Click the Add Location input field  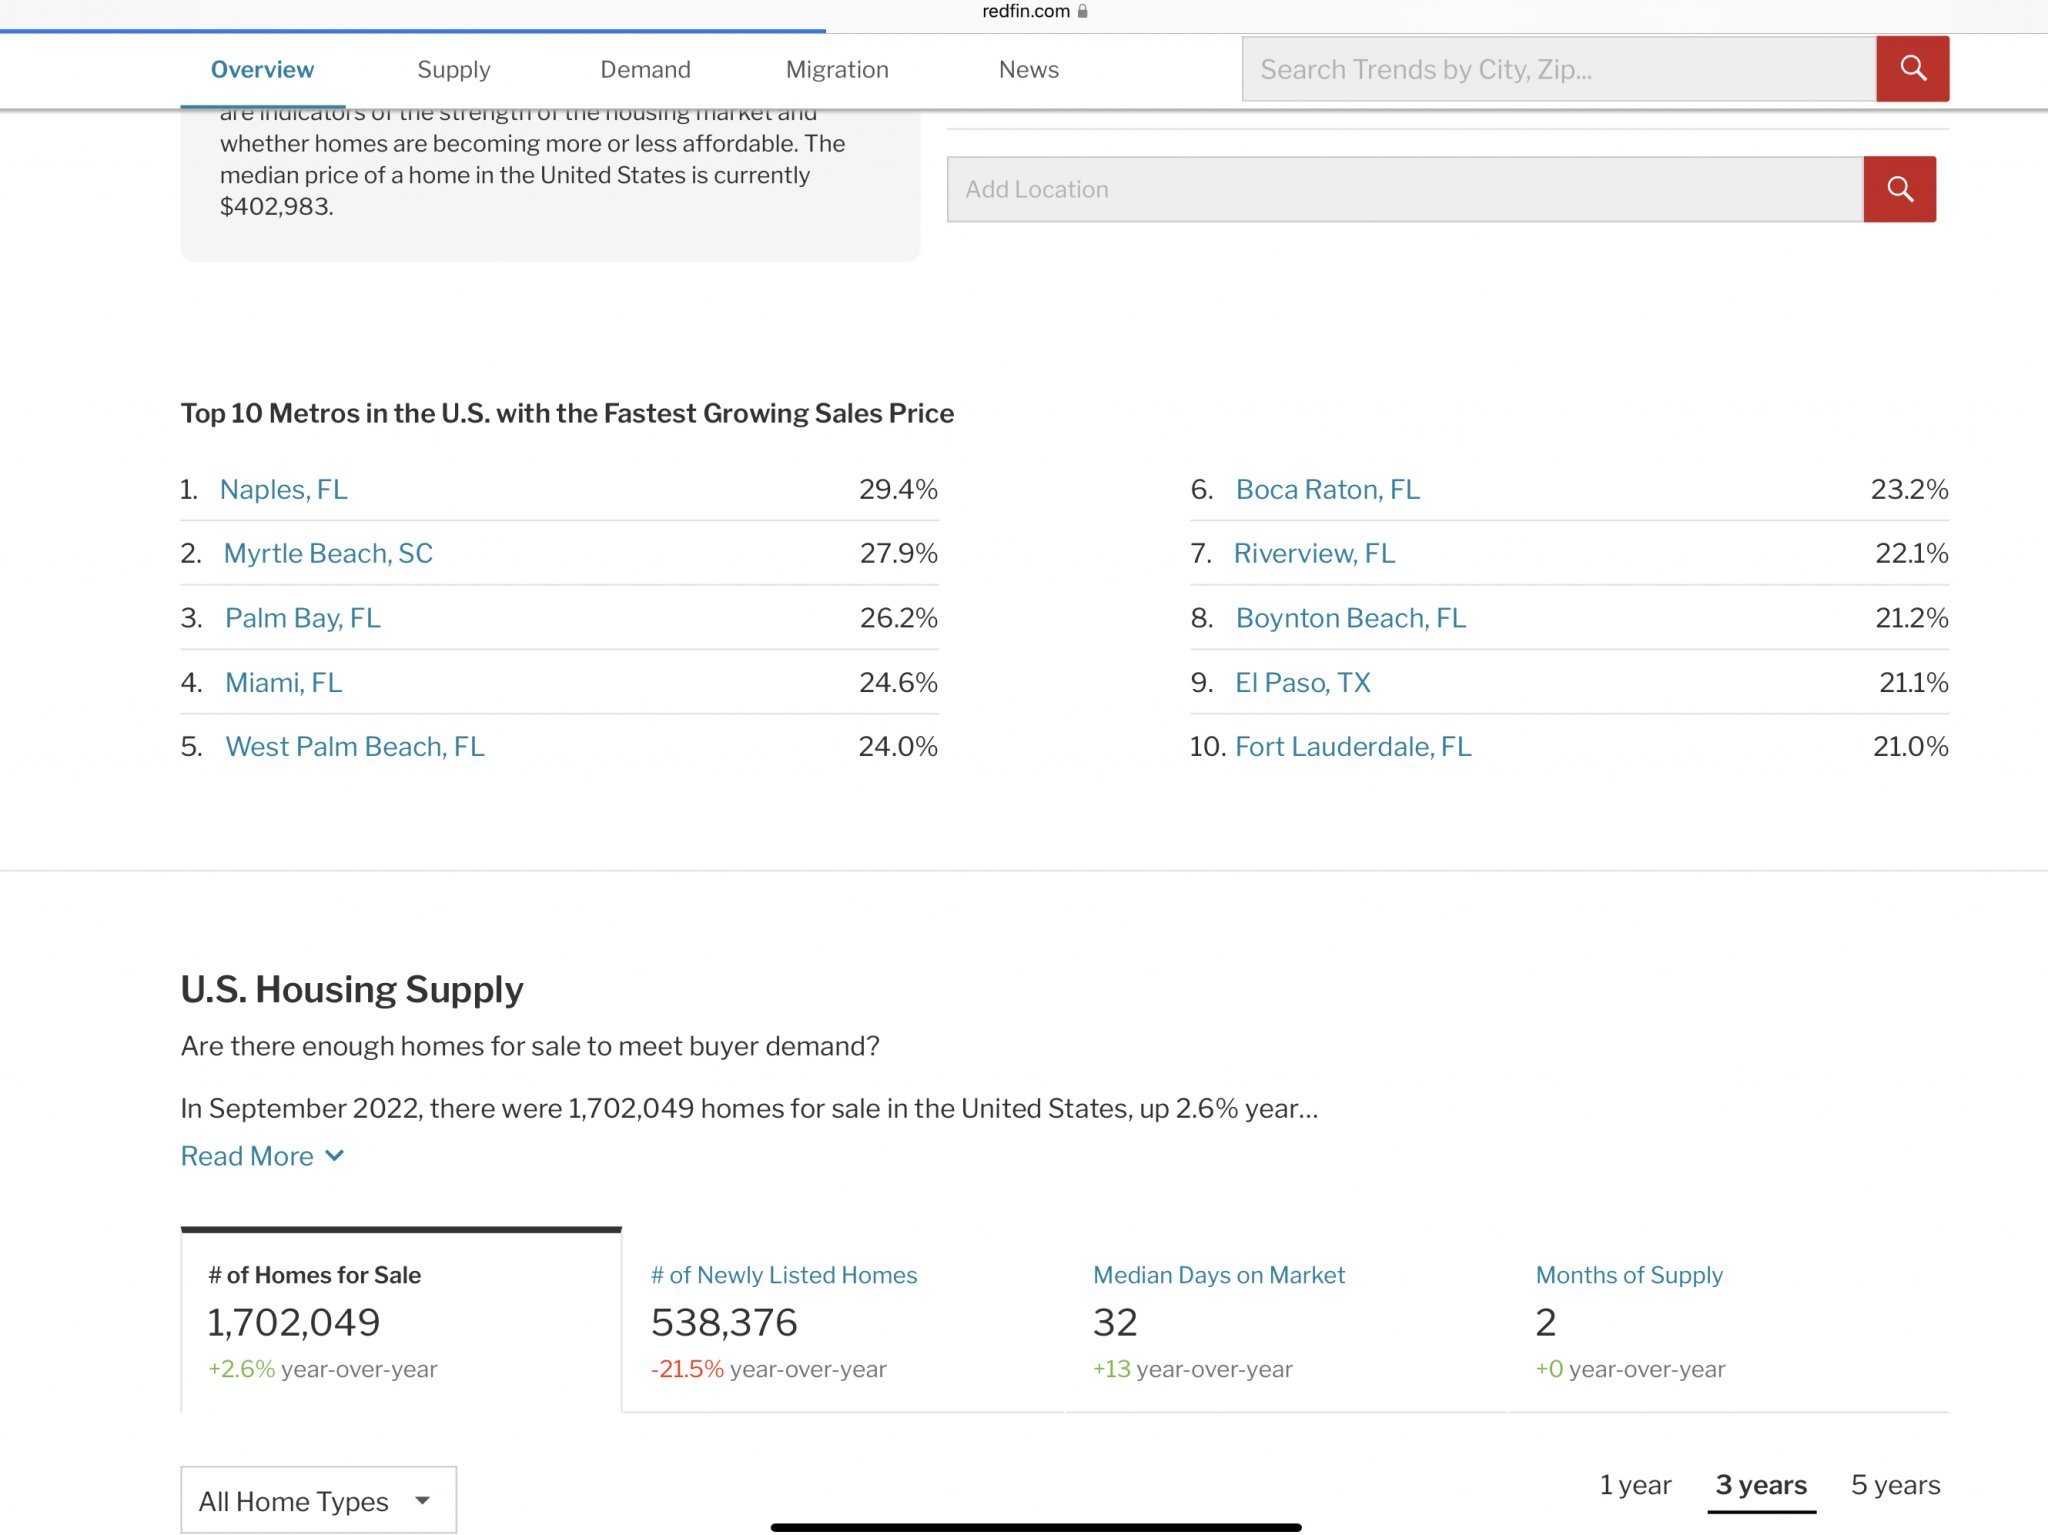tap(1404, 189)
